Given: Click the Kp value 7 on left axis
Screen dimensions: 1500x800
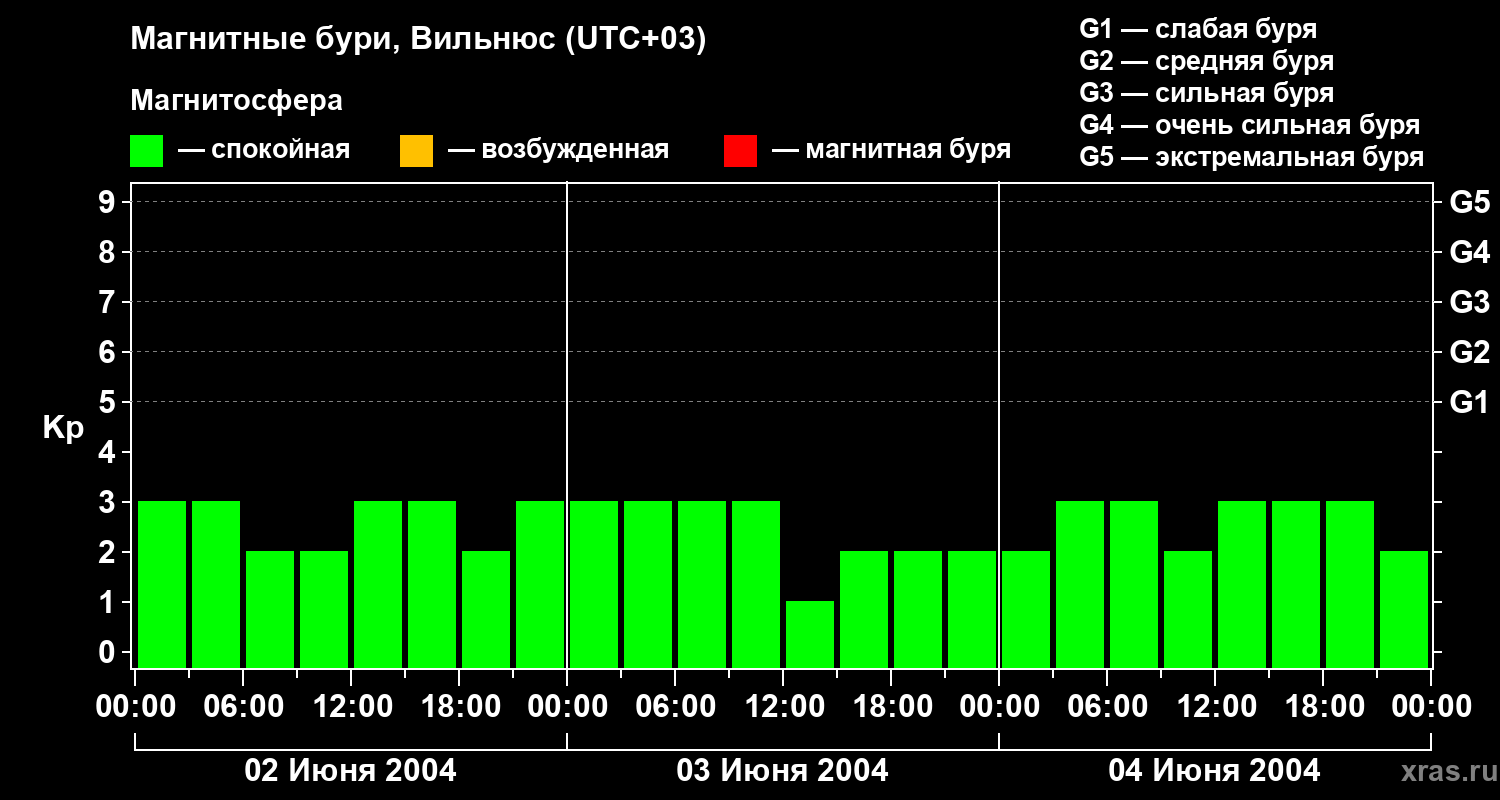Looking at the screenshot, I should 108,302.
